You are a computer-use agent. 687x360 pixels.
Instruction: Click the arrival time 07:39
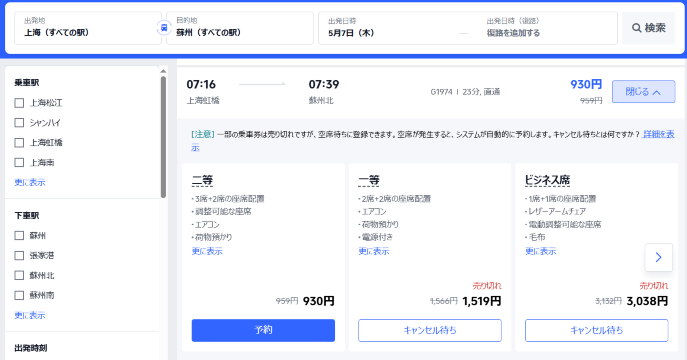click(324, 84)
